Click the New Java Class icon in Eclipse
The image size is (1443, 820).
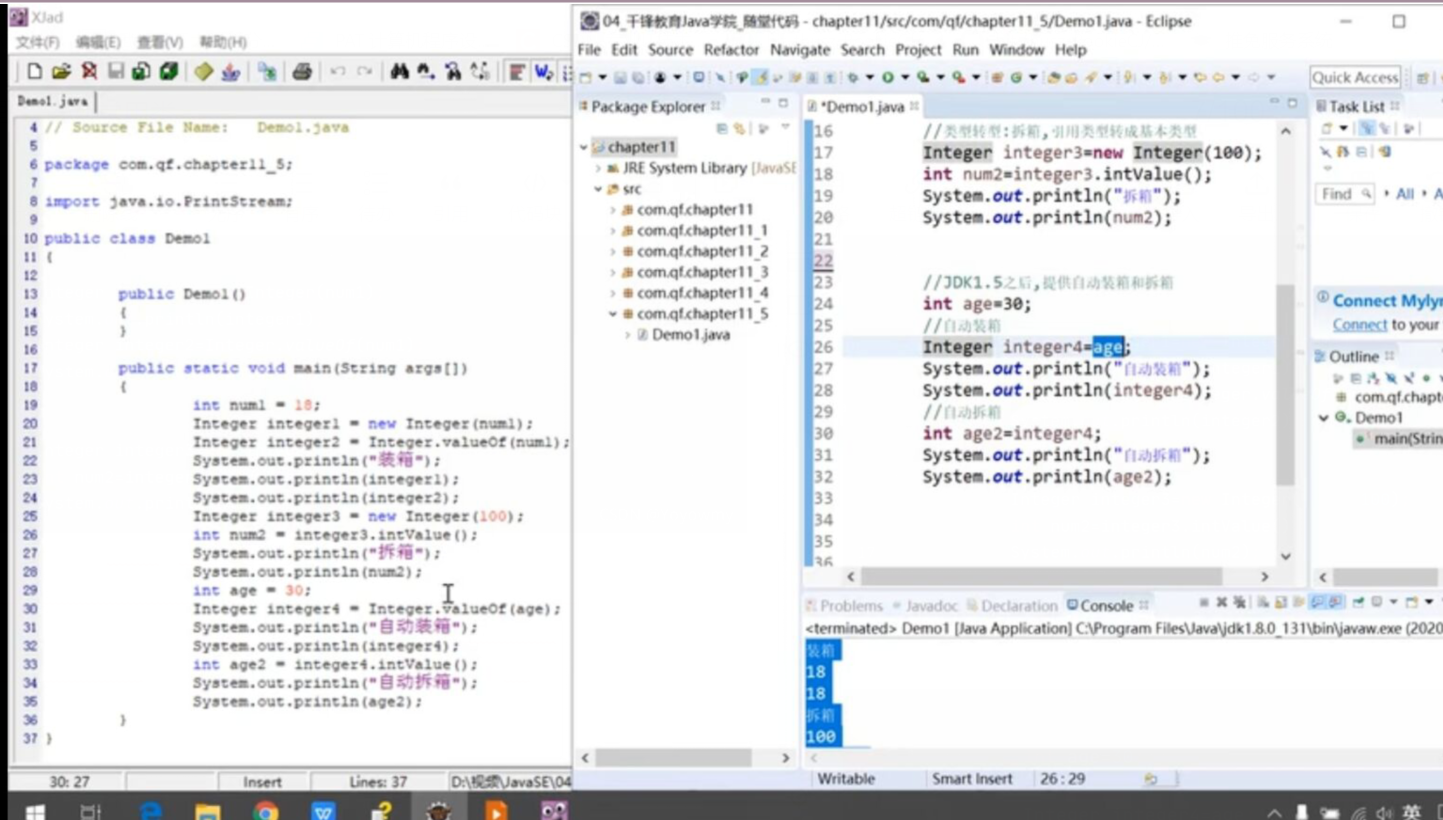(1016, 77)
